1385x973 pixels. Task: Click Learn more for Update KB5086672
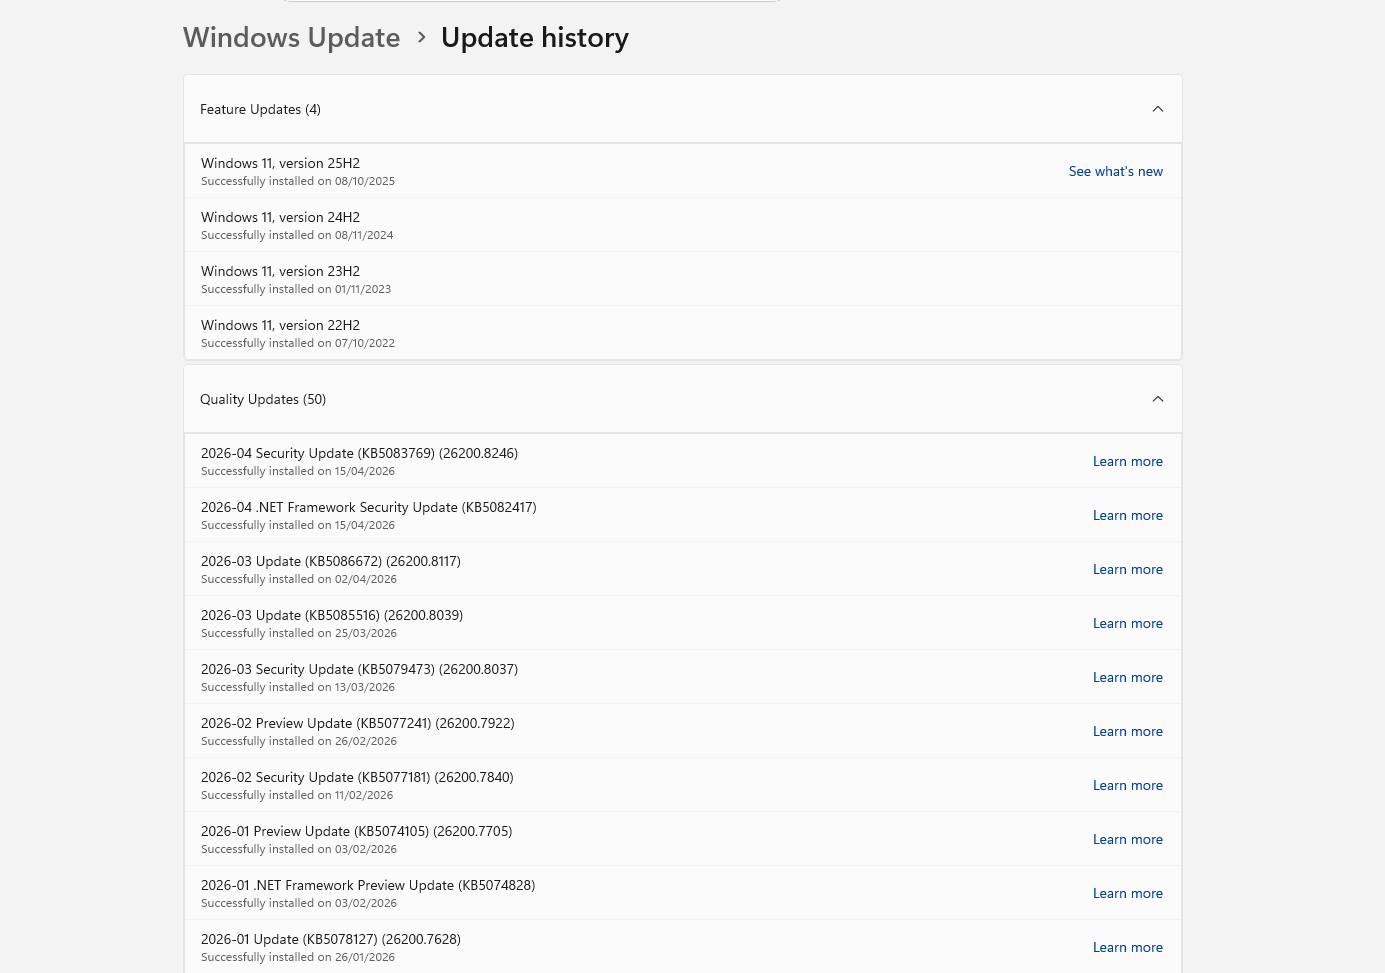click(x=1127, y=569)
